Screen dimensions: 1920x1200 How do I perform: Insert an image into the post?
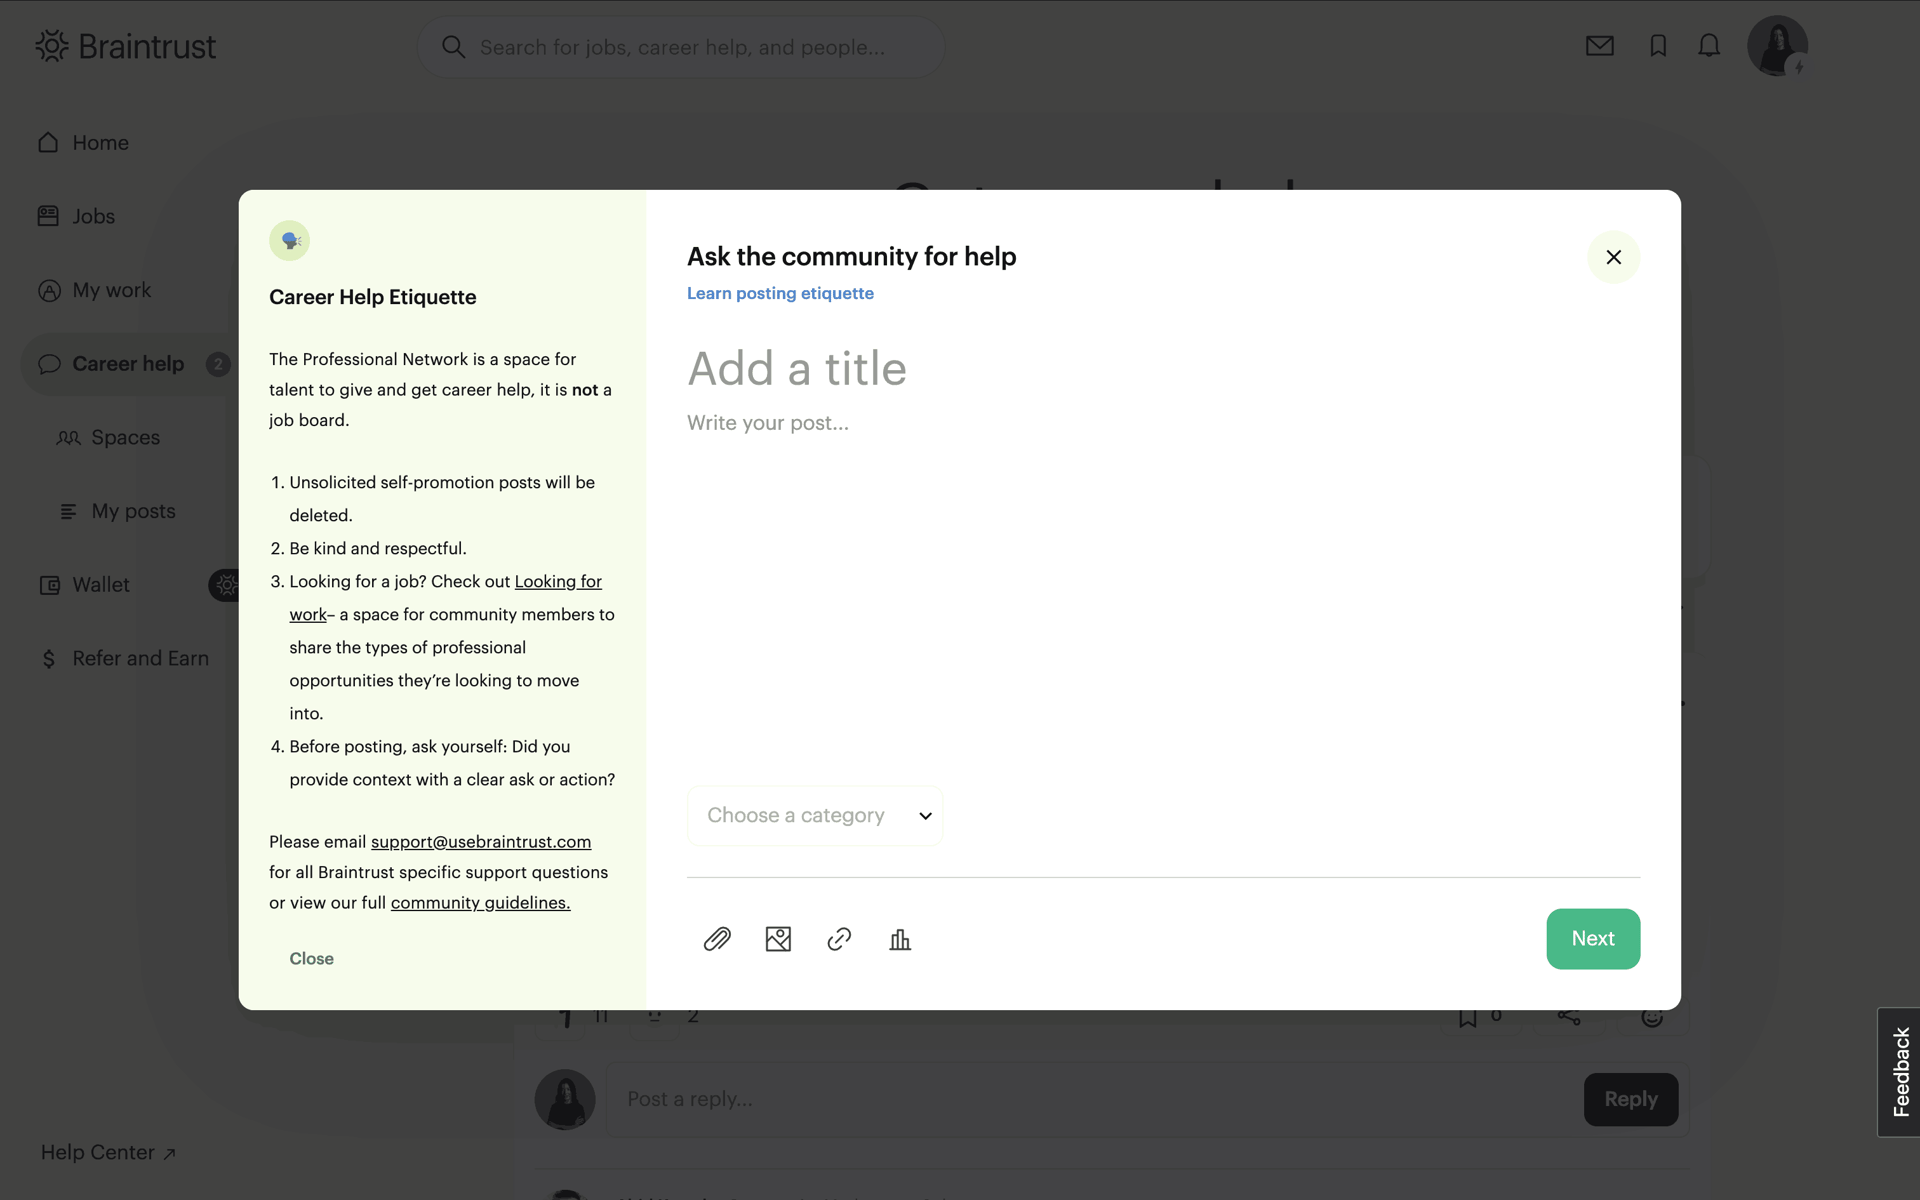[x=778, y=939]
